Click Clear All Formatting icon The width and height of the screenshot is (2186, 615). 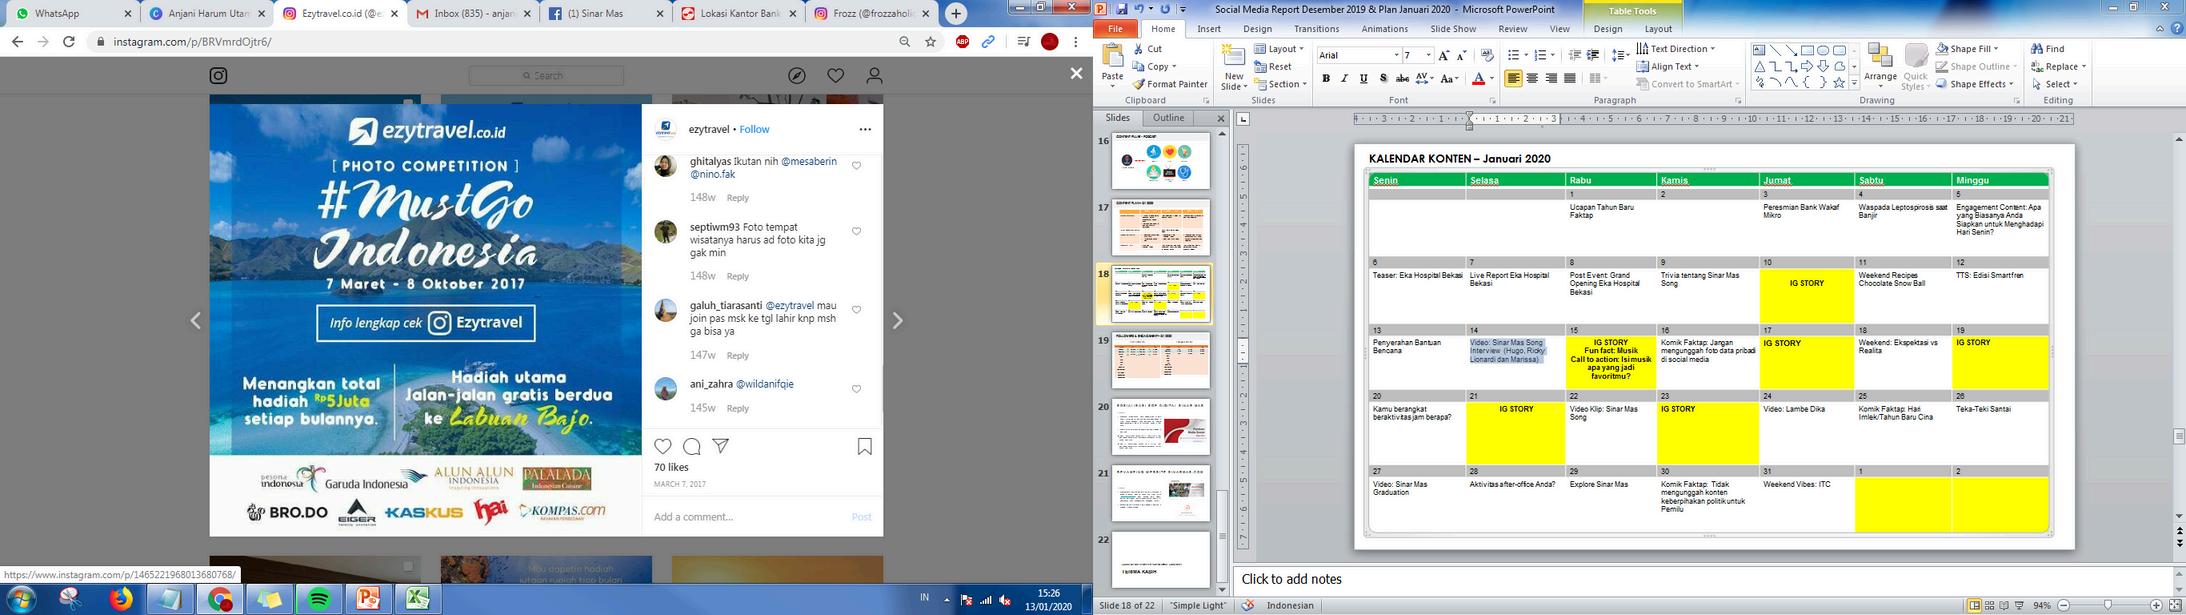[1487, 55]
